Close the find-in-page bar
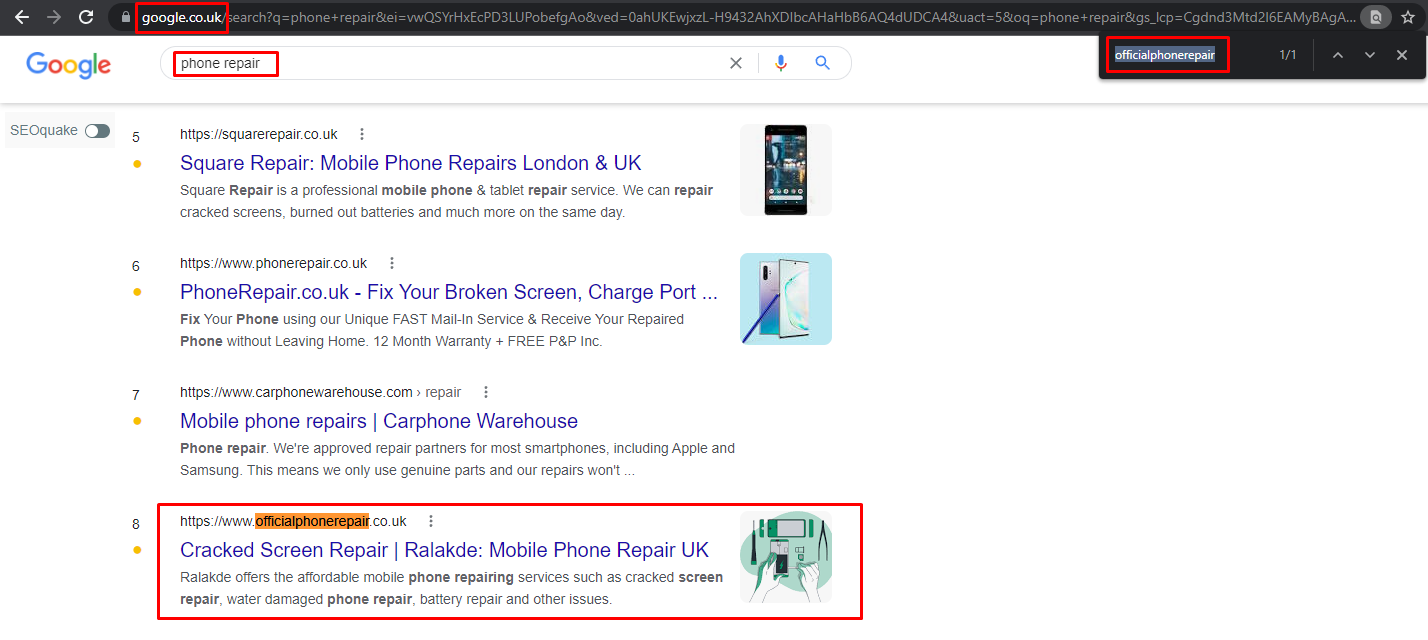The height and width of the screenshot is (640, 1428). pos(1402,55)
